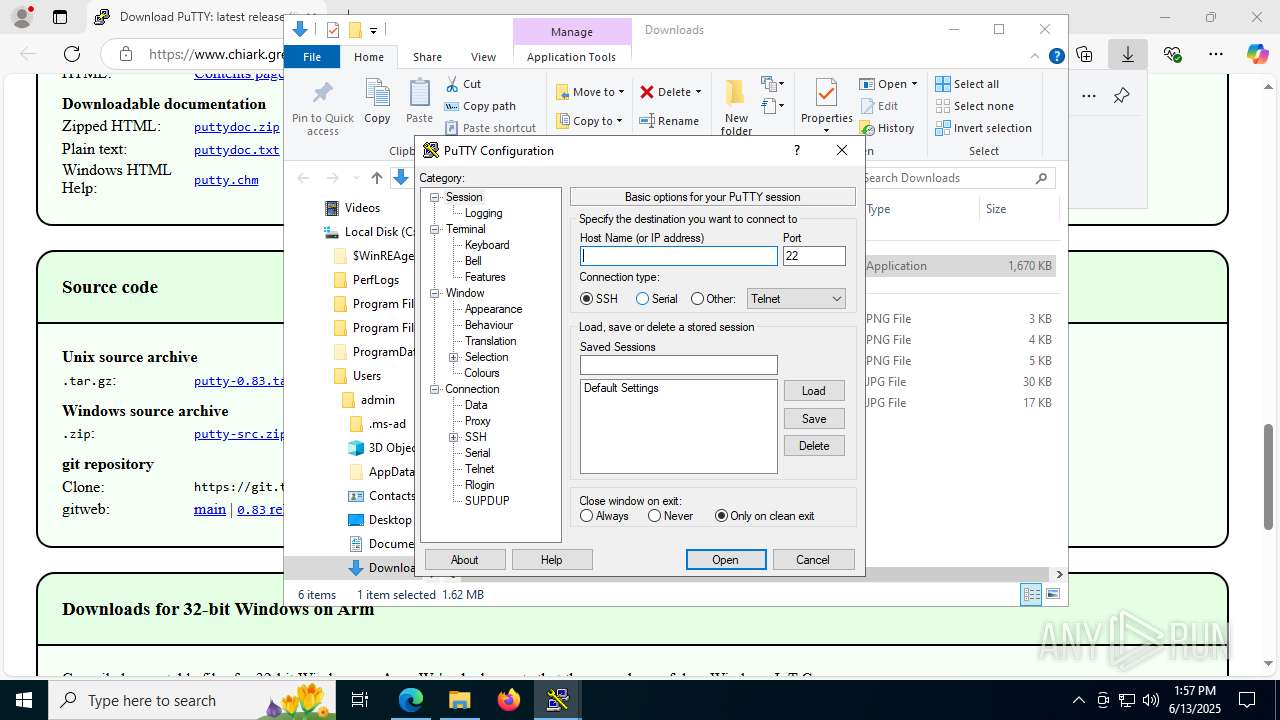Select Only on clean exit option
Image resolution: width=1280 pixels, height=720 pixels.
tap(721, 516)
